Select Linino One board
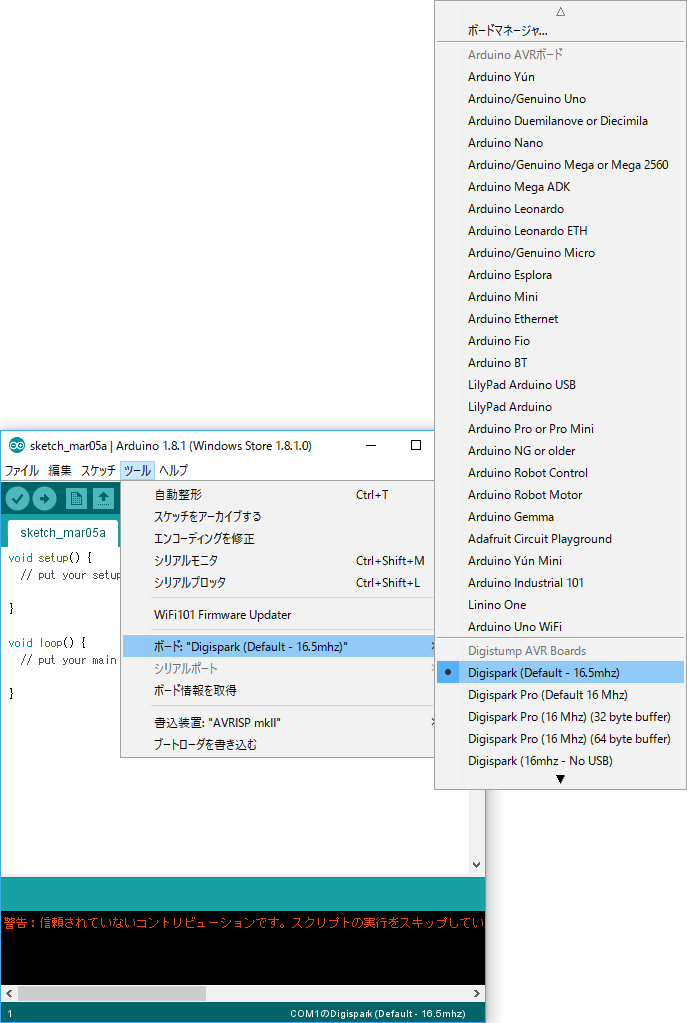Viewport: 687px width, 1023px height. pos(560,605)
